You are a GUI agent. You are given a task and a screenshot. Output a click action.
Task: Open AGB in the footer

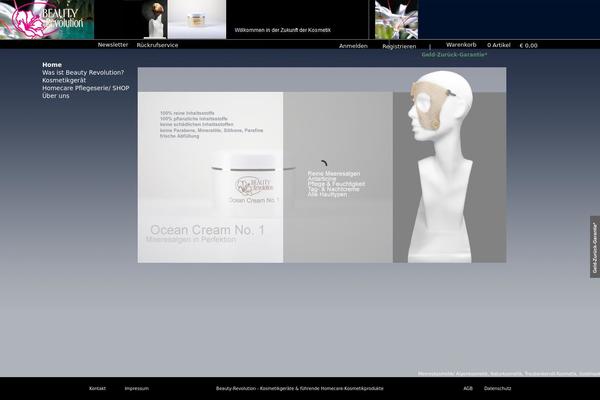click(x=468, y=388)
